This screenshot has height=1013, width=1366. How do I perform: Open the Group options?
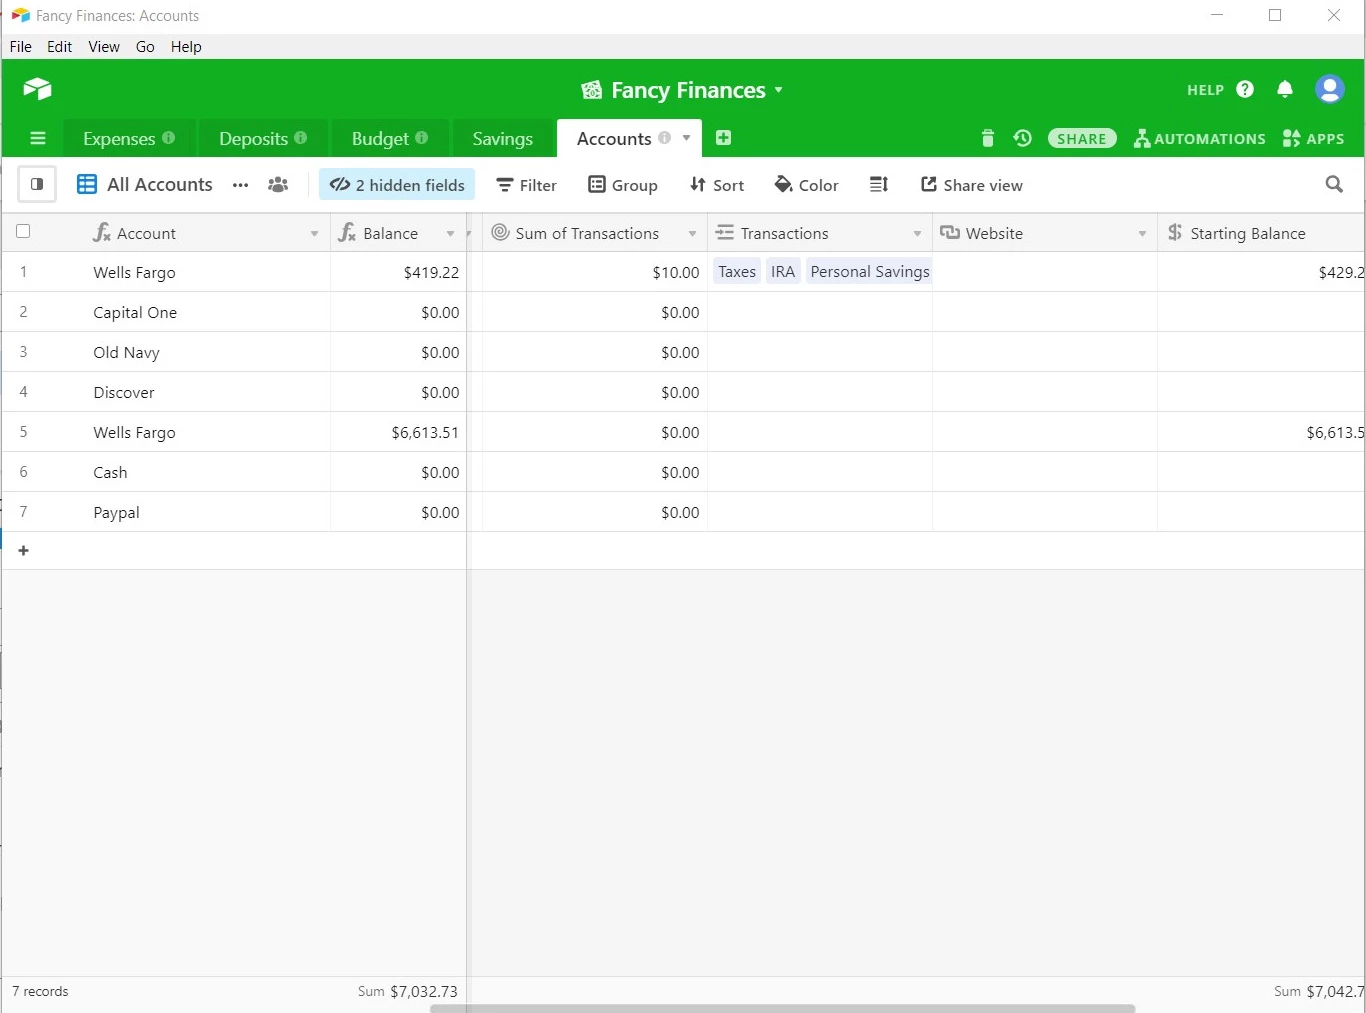click(x=623, y=185)
